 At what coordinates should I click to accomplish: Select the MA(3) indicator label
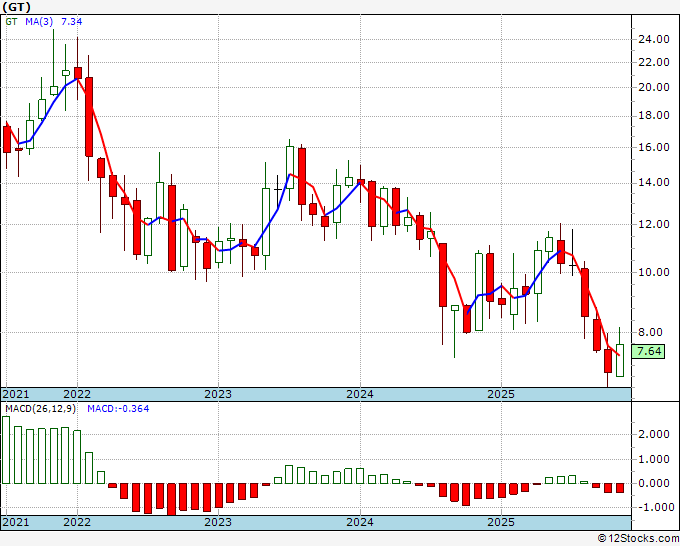(39, 21)
